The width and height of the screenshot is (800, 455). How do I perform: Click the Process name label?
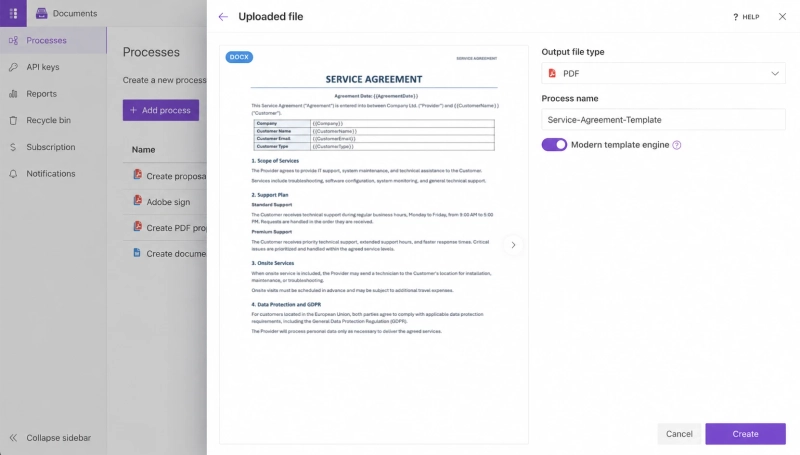click(x=570, y=98)
